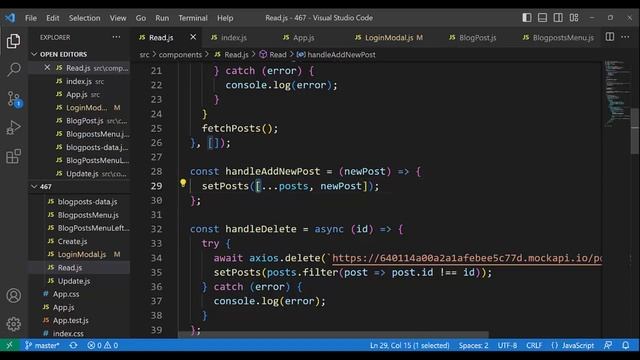640x360 pixels.
Task: Click the remote window indicator in status bar
Action: point(9,345)
